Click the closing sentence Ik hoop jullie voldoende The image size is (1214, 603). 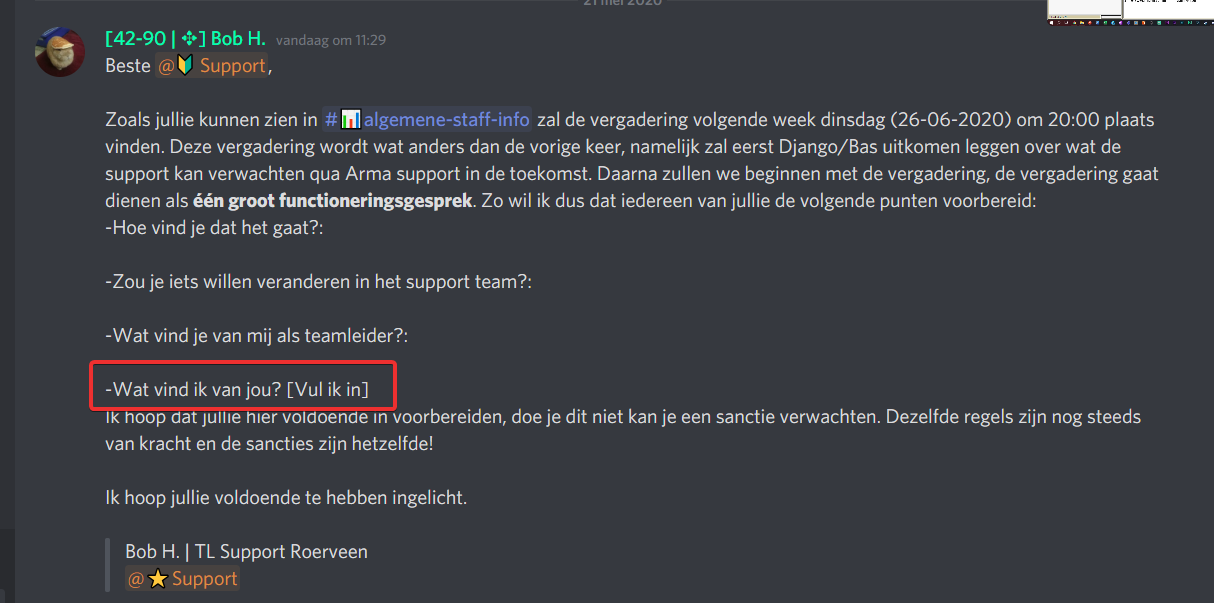pyautogui.click(x=286, y=496)
